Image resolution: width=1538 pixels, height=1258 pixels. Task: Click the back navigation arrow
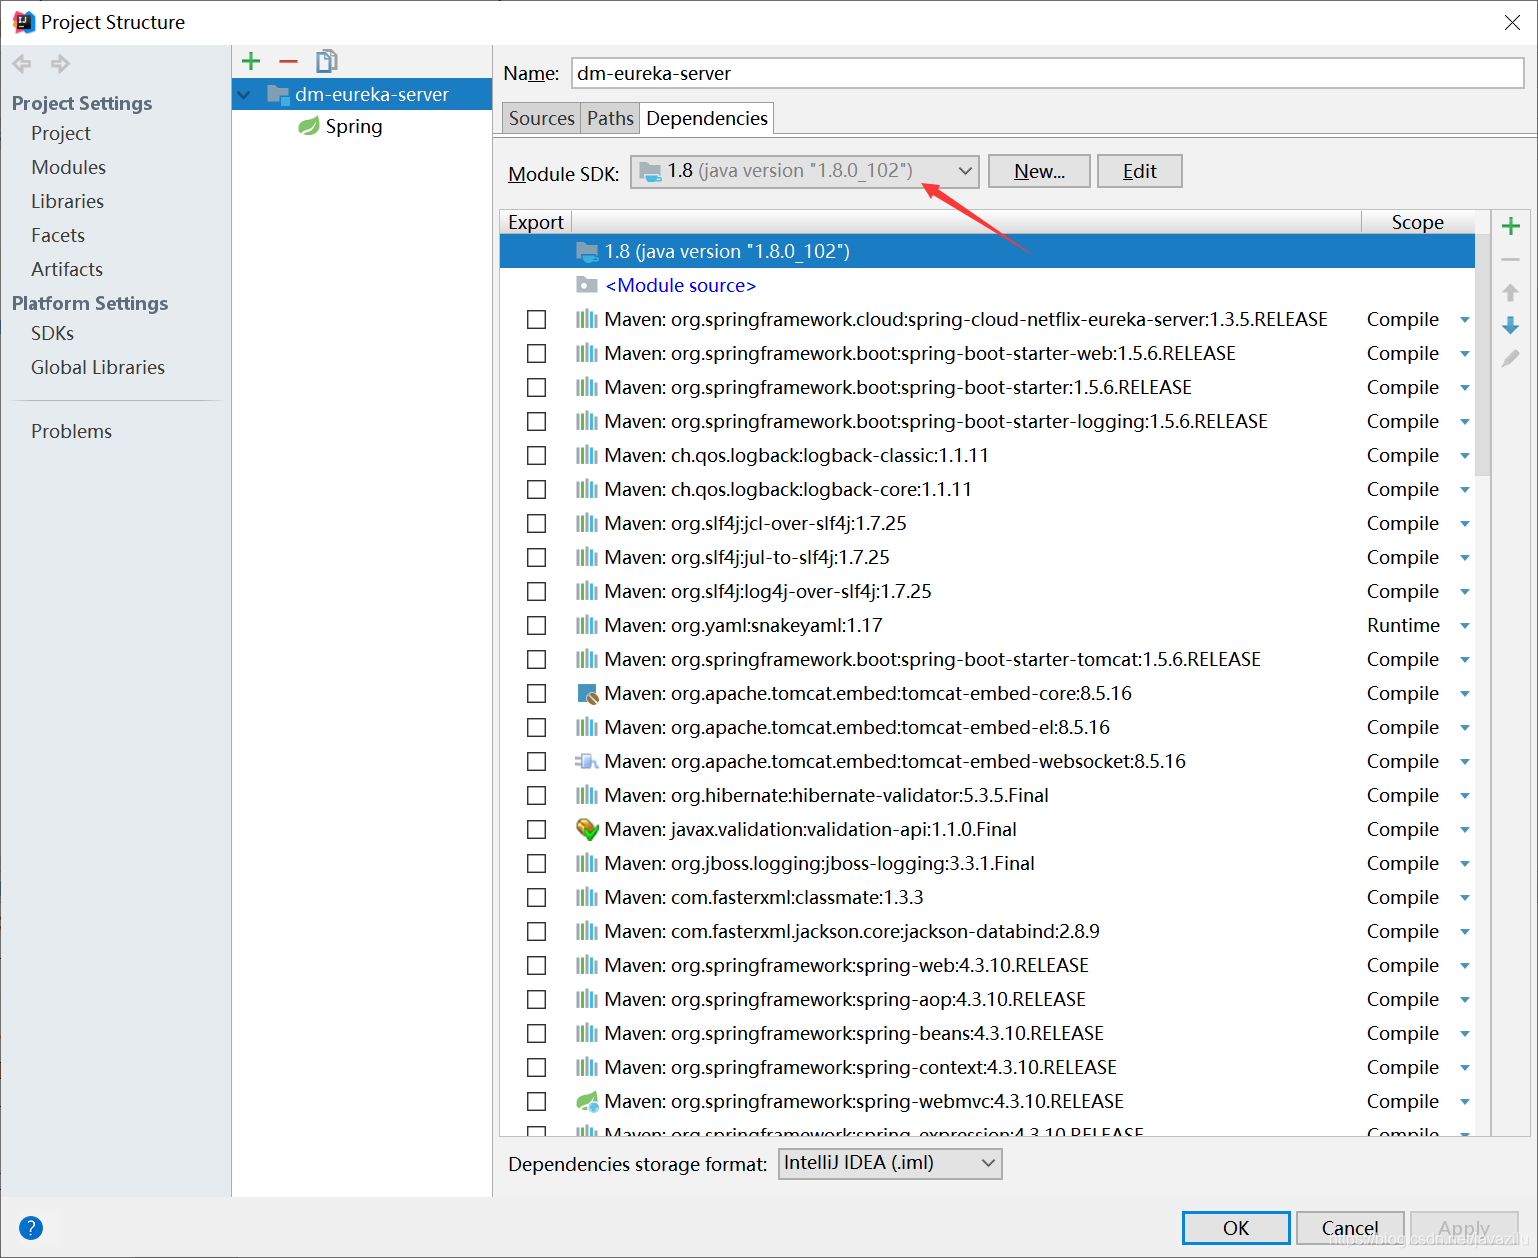click(22, 64)
